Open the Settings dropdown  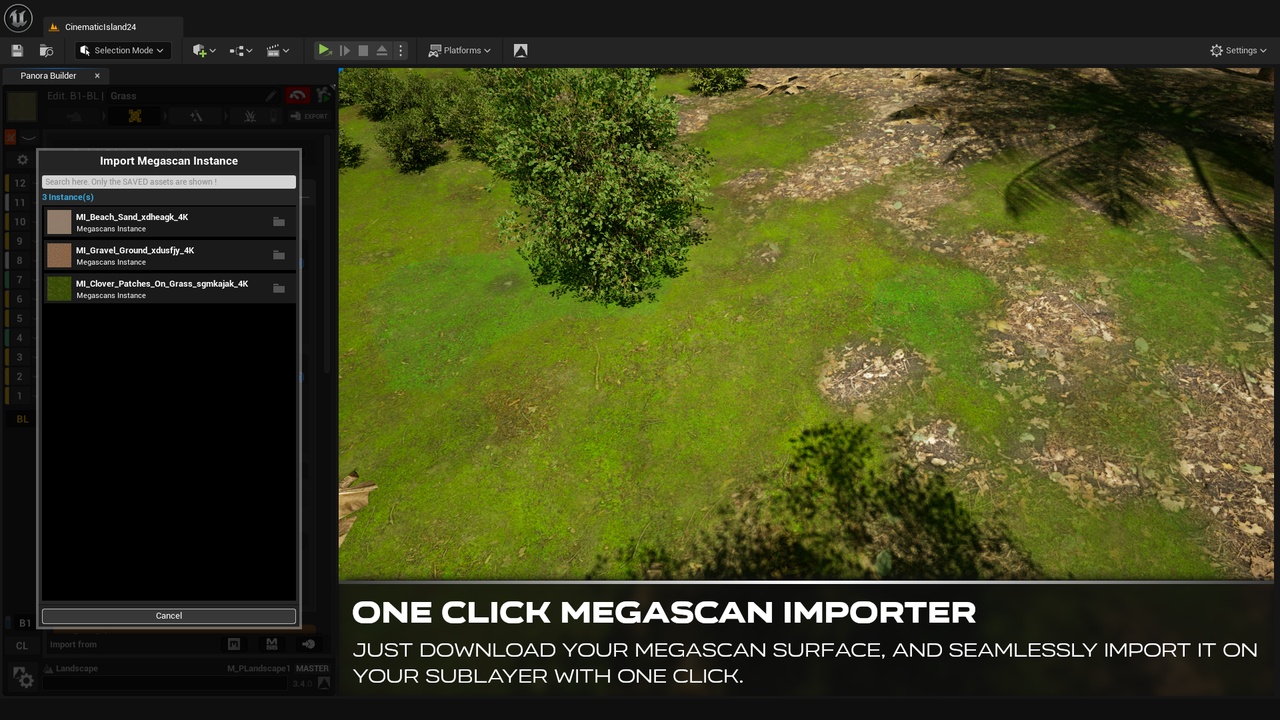click(1238, 50)
